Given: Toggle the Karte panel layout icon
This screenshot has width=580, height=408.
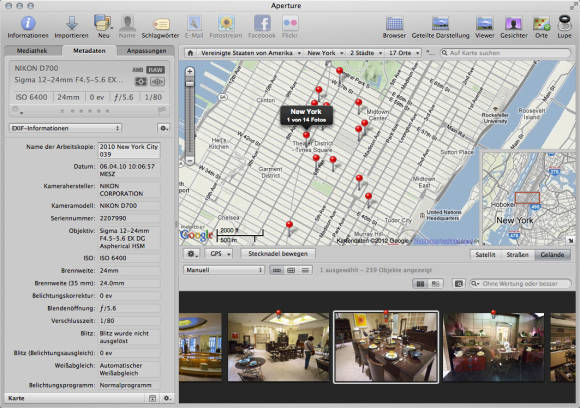Looking at the screenshot, I should 152,398.
